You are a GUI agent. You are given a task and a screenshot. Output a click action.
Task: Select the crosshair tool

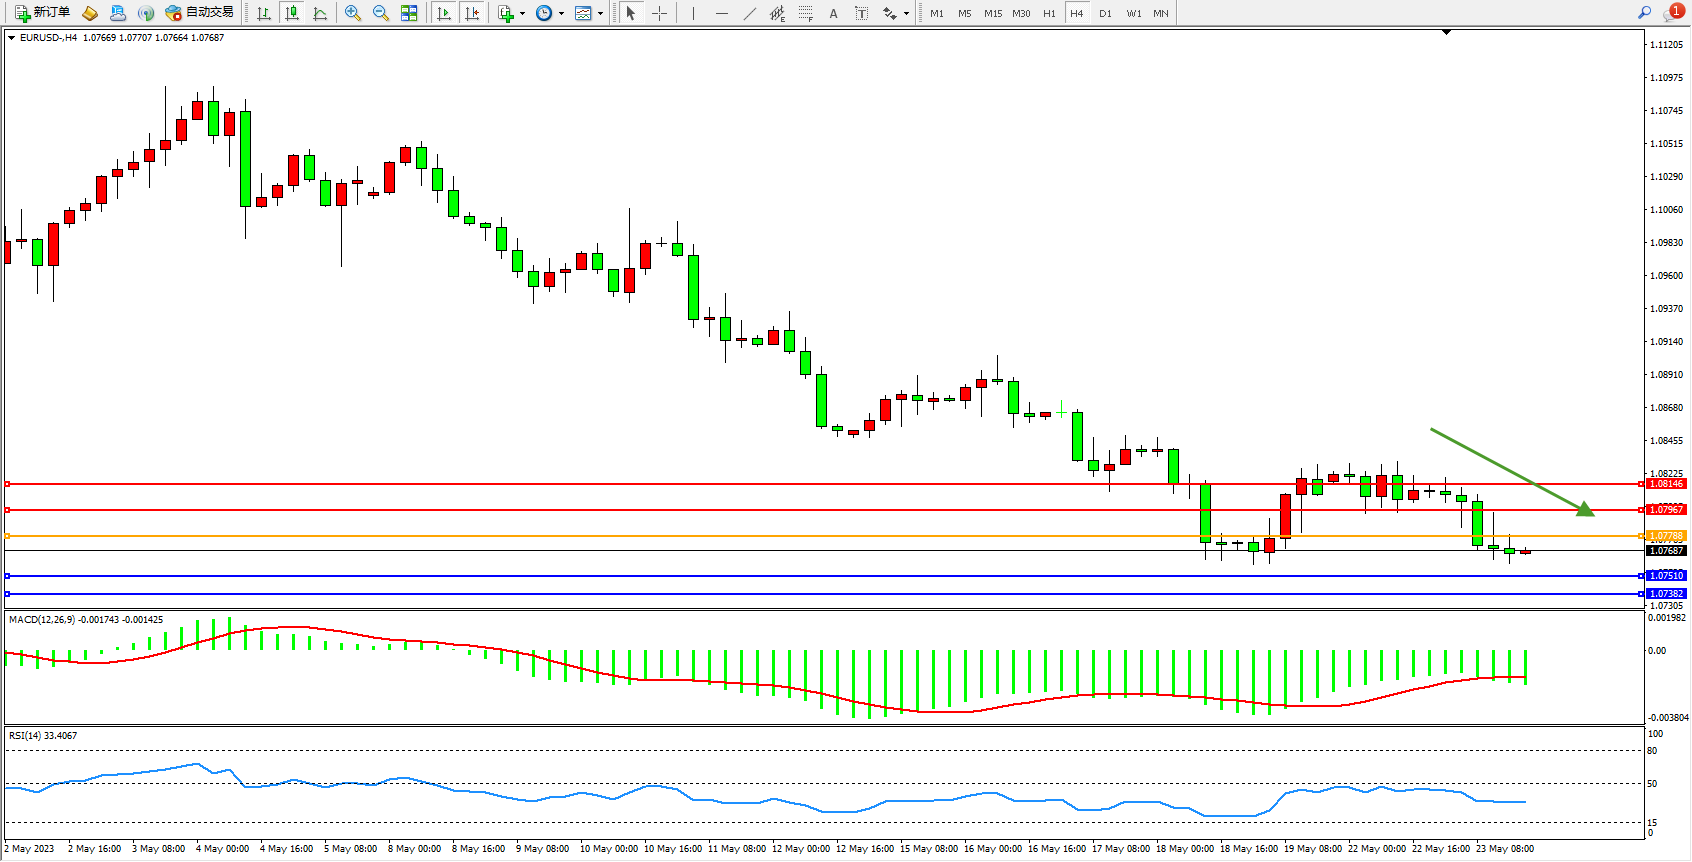coord(660,13)
